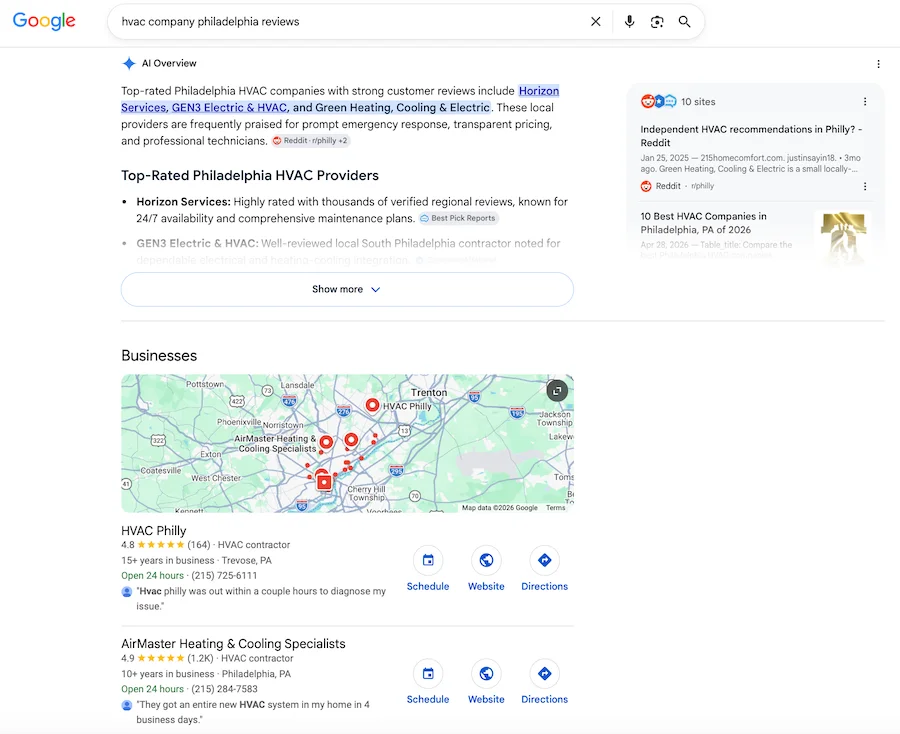
Task: Click HVAC Philly Open 24 hours text
Action: [x=153, y=576]
